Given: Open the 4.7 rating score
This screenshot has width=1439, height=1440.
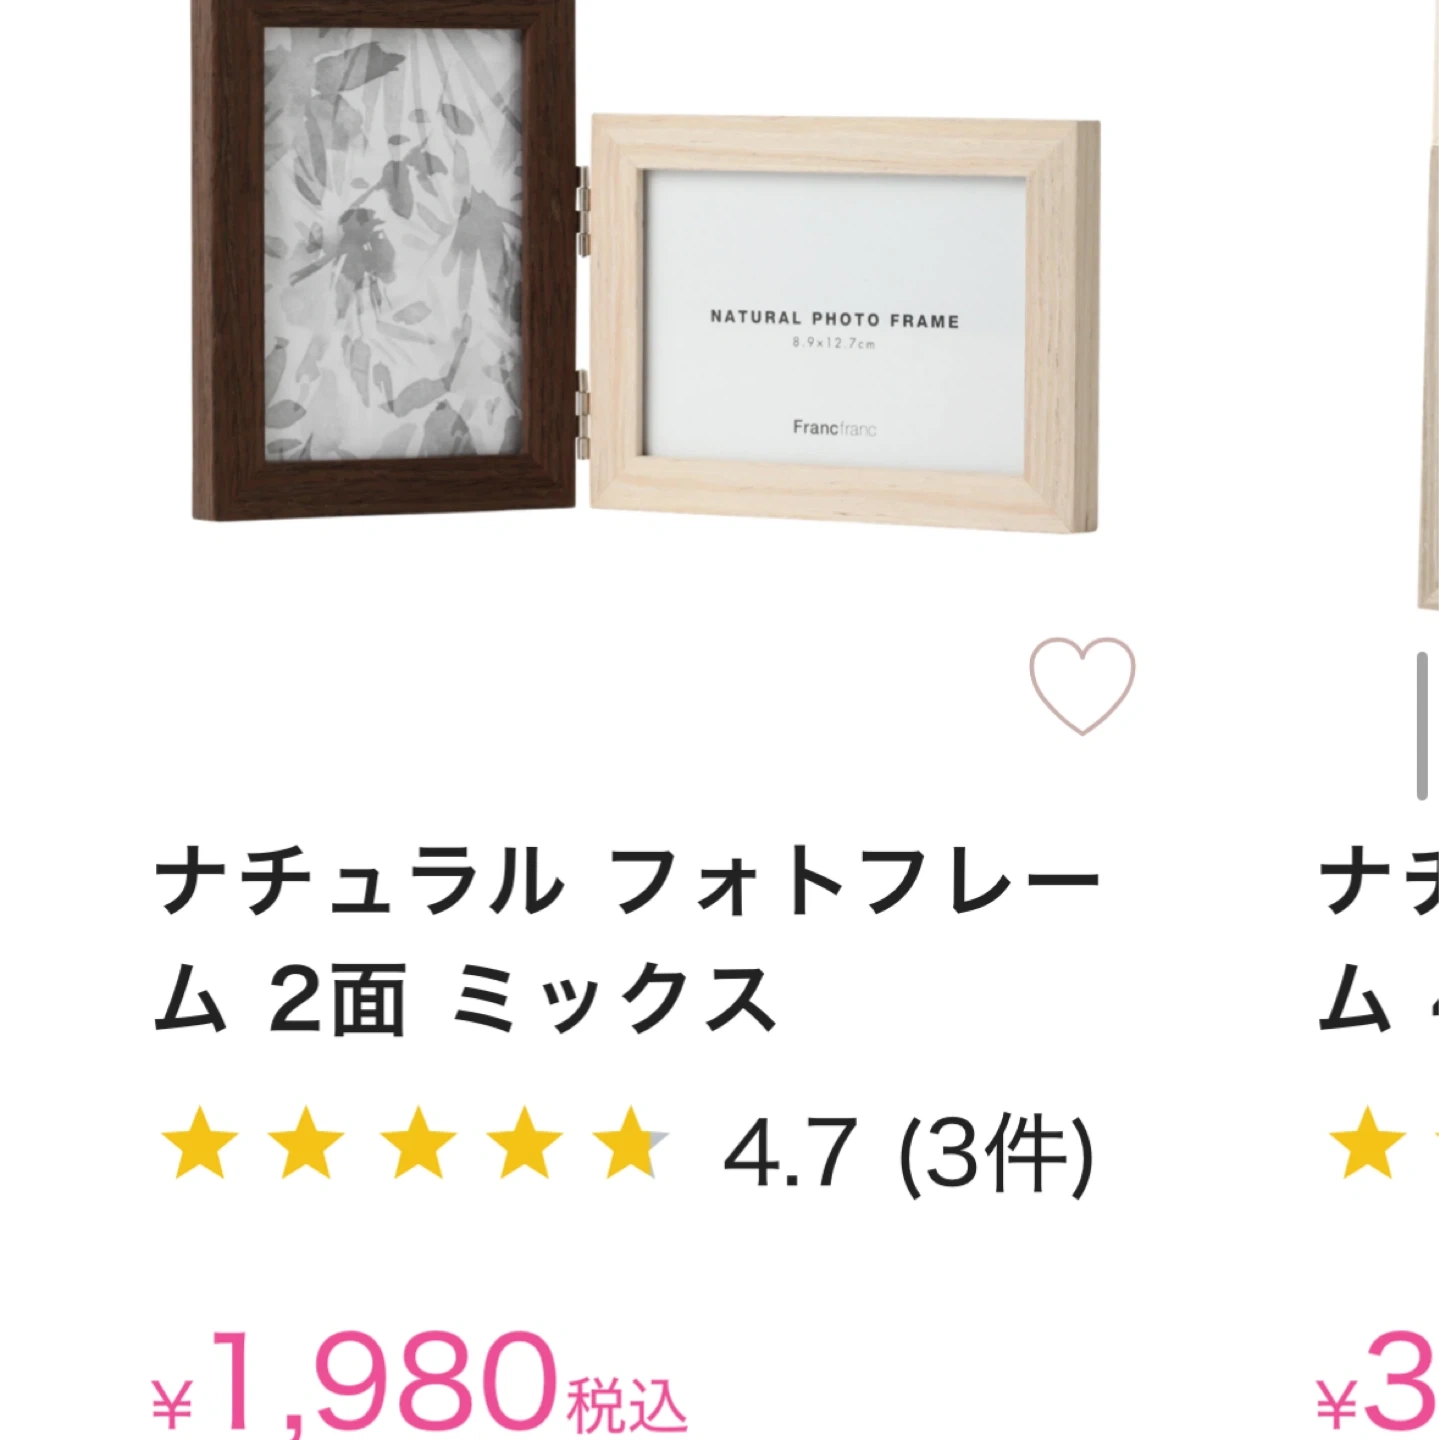Looking at the screenshot, I should tap(791, 1153).
